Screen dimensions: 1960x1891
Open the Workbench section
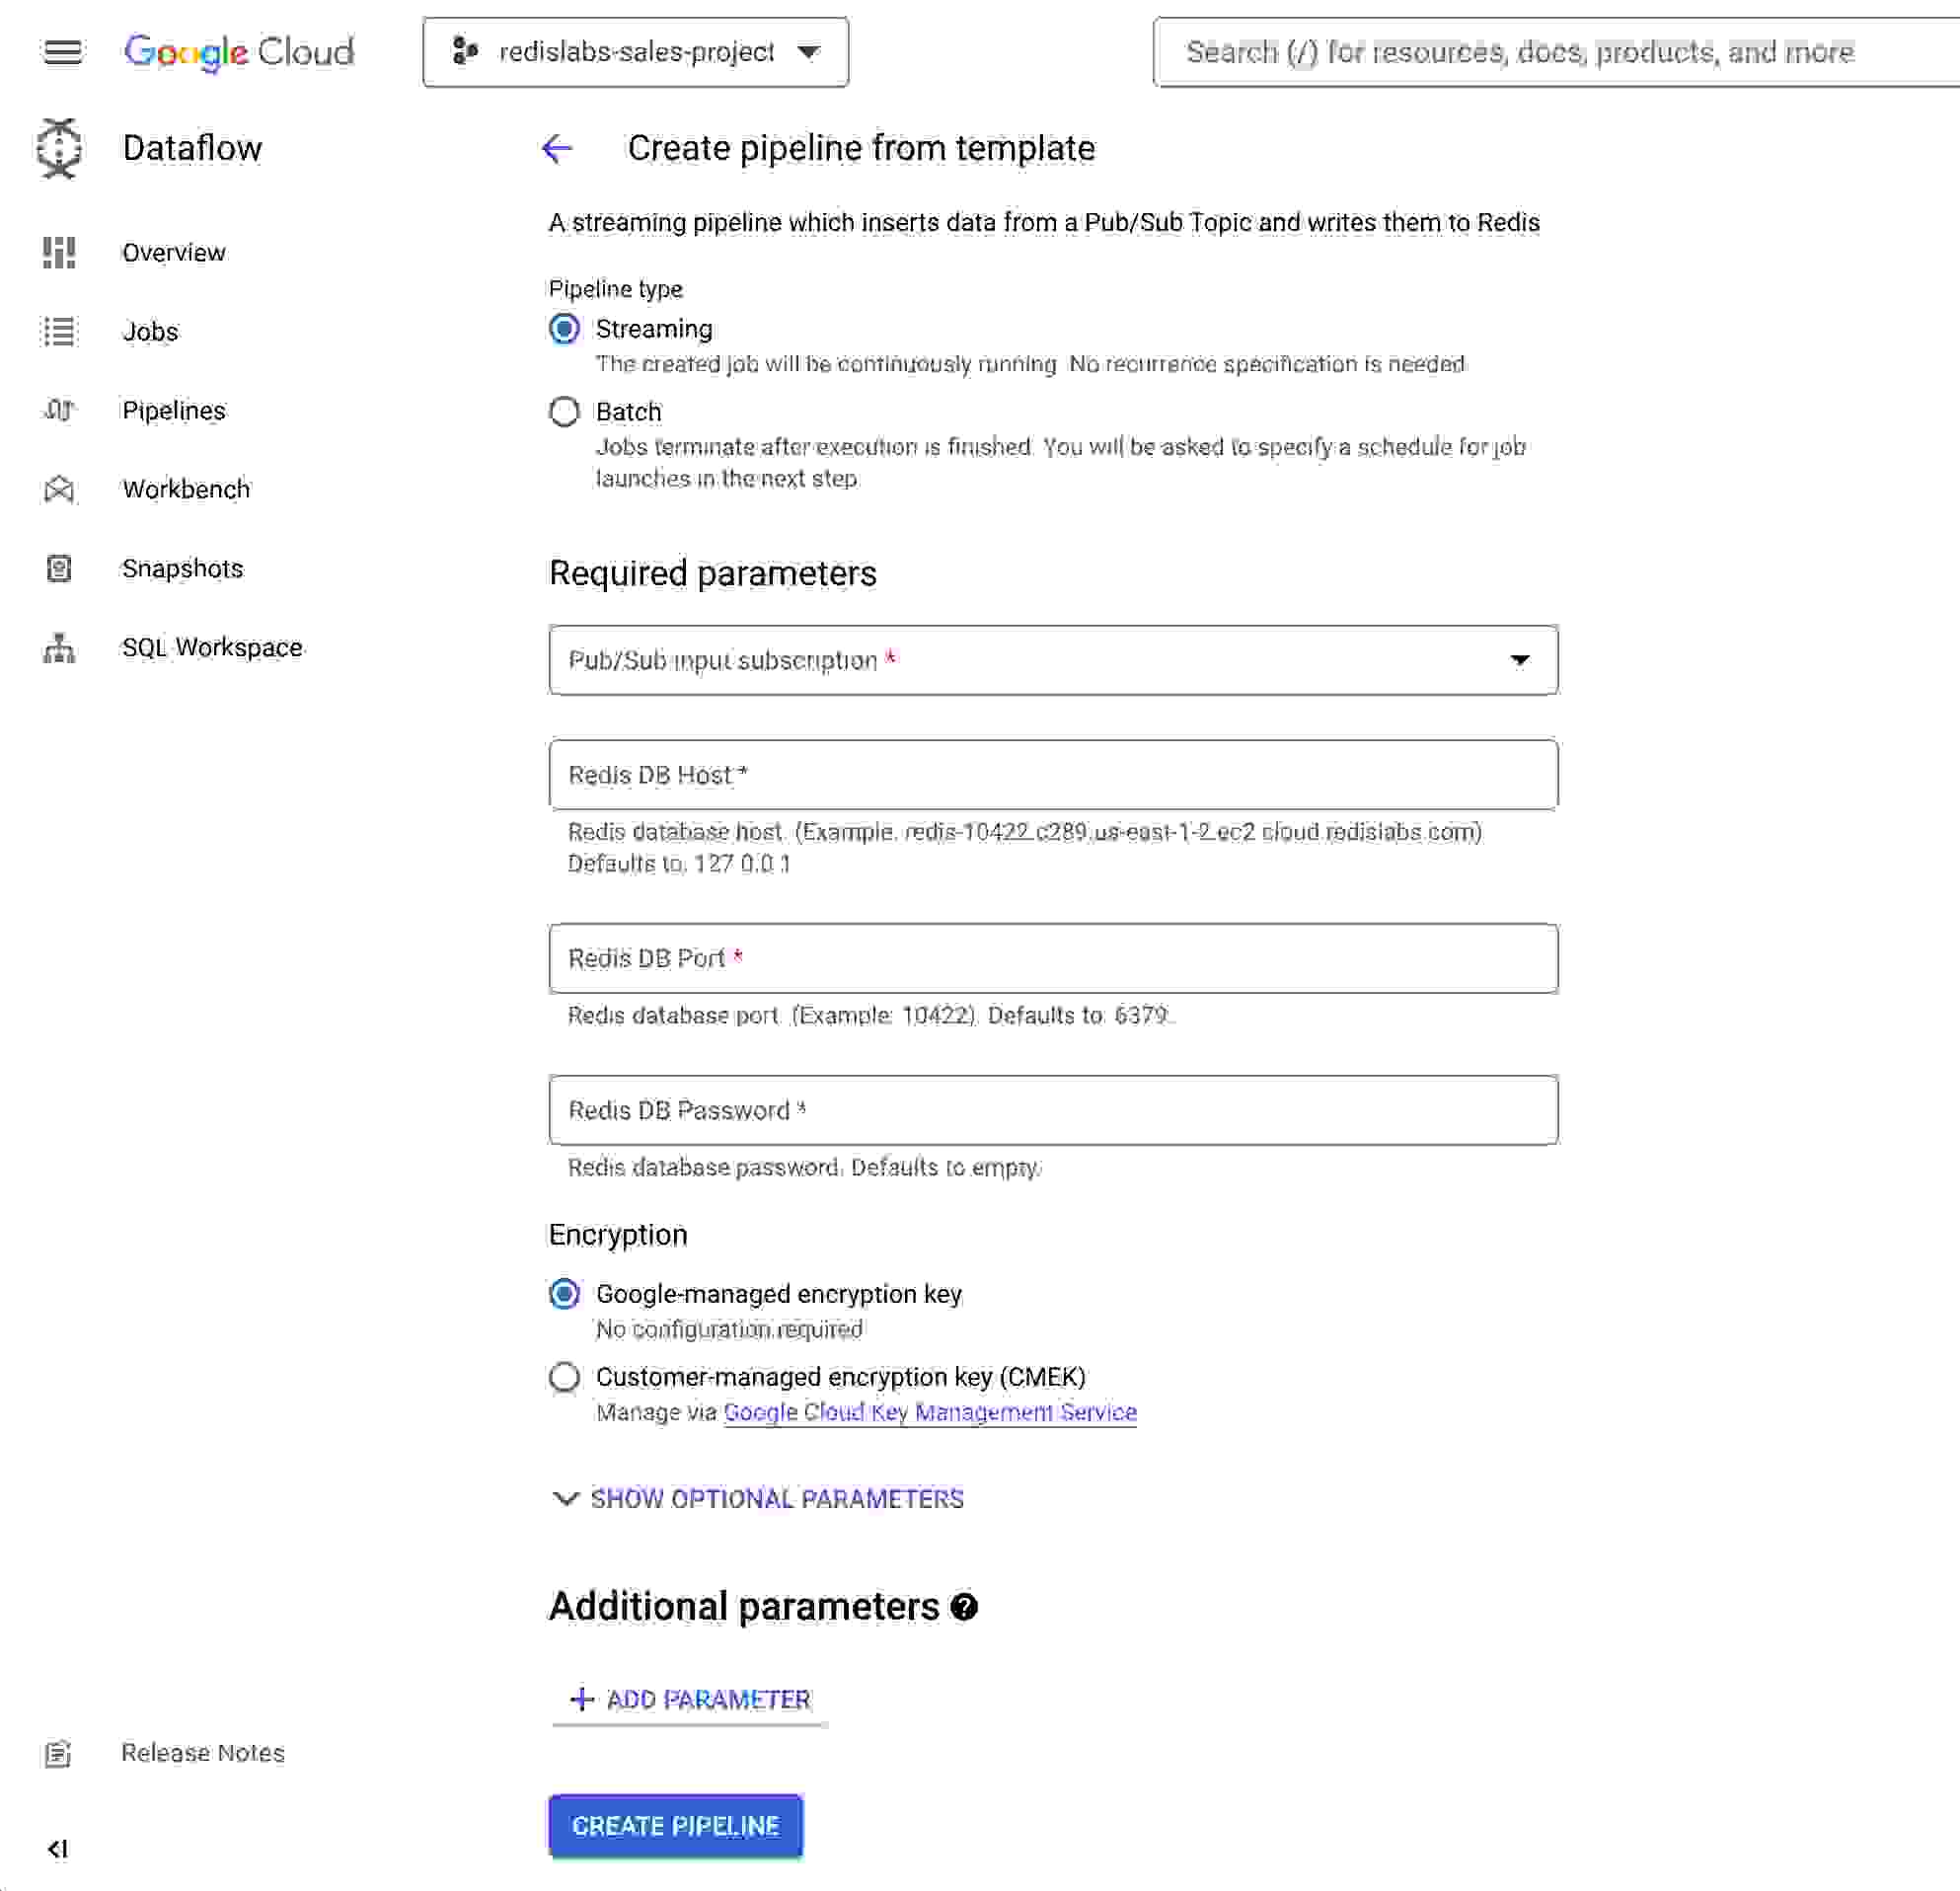(186, 489)
